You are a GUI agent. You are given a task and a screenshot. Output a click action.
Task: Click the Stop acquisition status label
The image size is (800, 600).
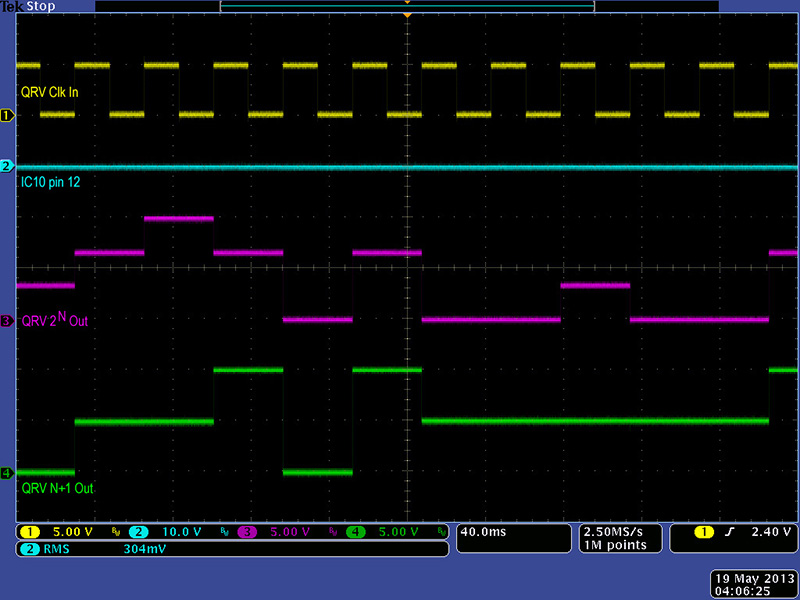(x=42, y=6)
